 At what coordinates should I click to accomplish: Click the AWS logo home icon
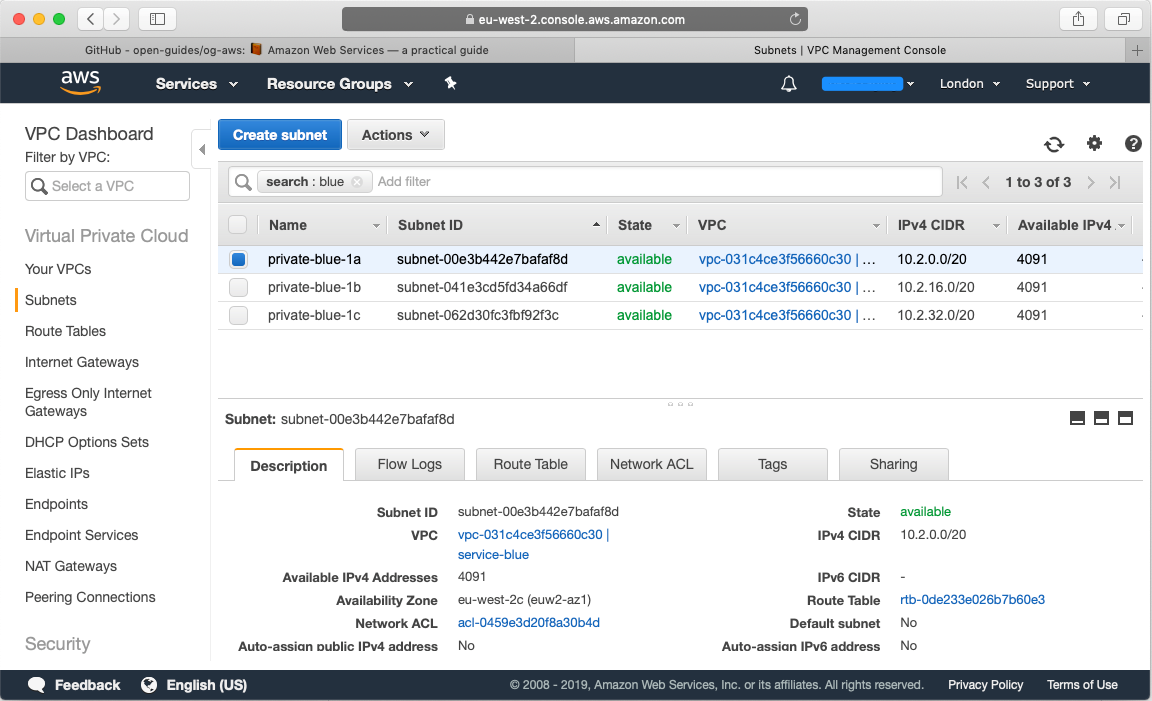coord(80,82)
